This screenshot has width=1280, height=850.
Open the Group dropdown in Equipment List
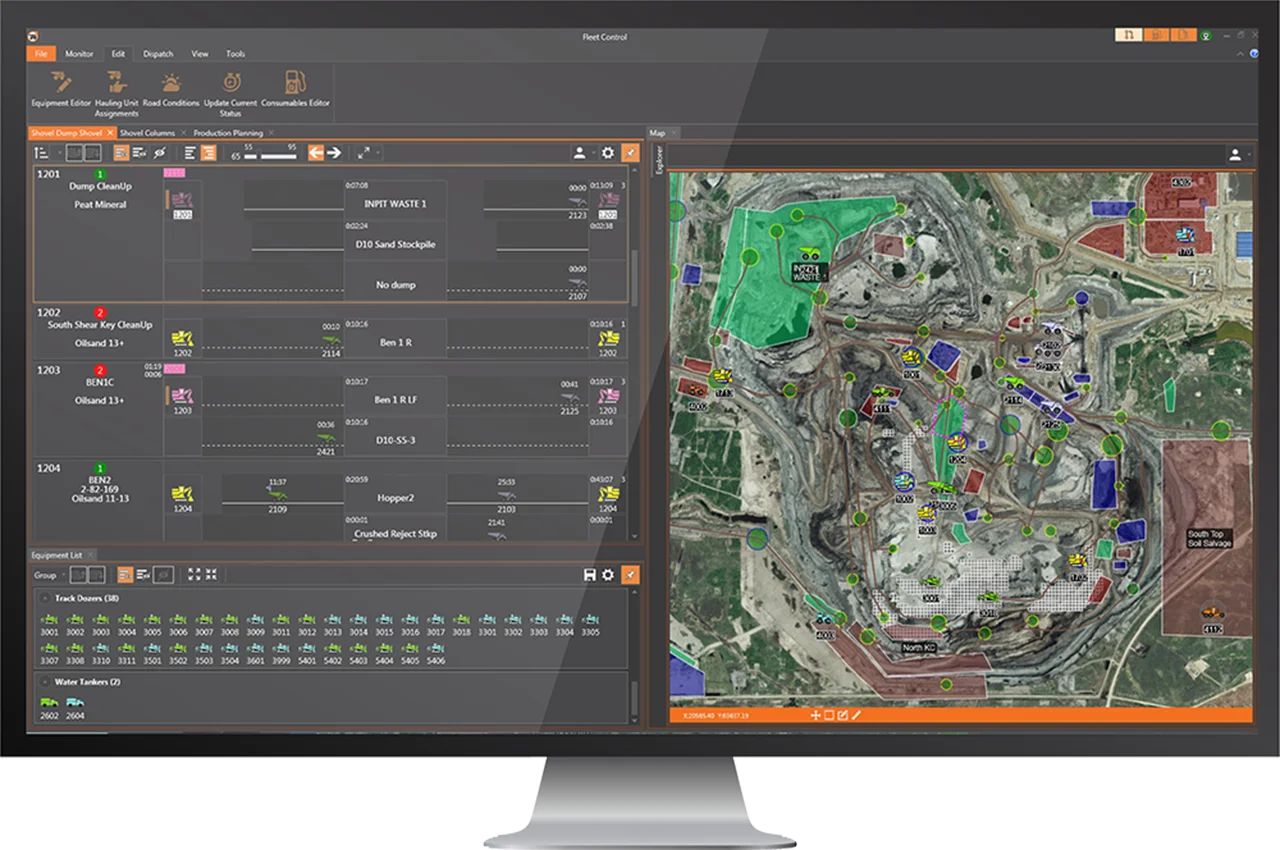(50, 575)
